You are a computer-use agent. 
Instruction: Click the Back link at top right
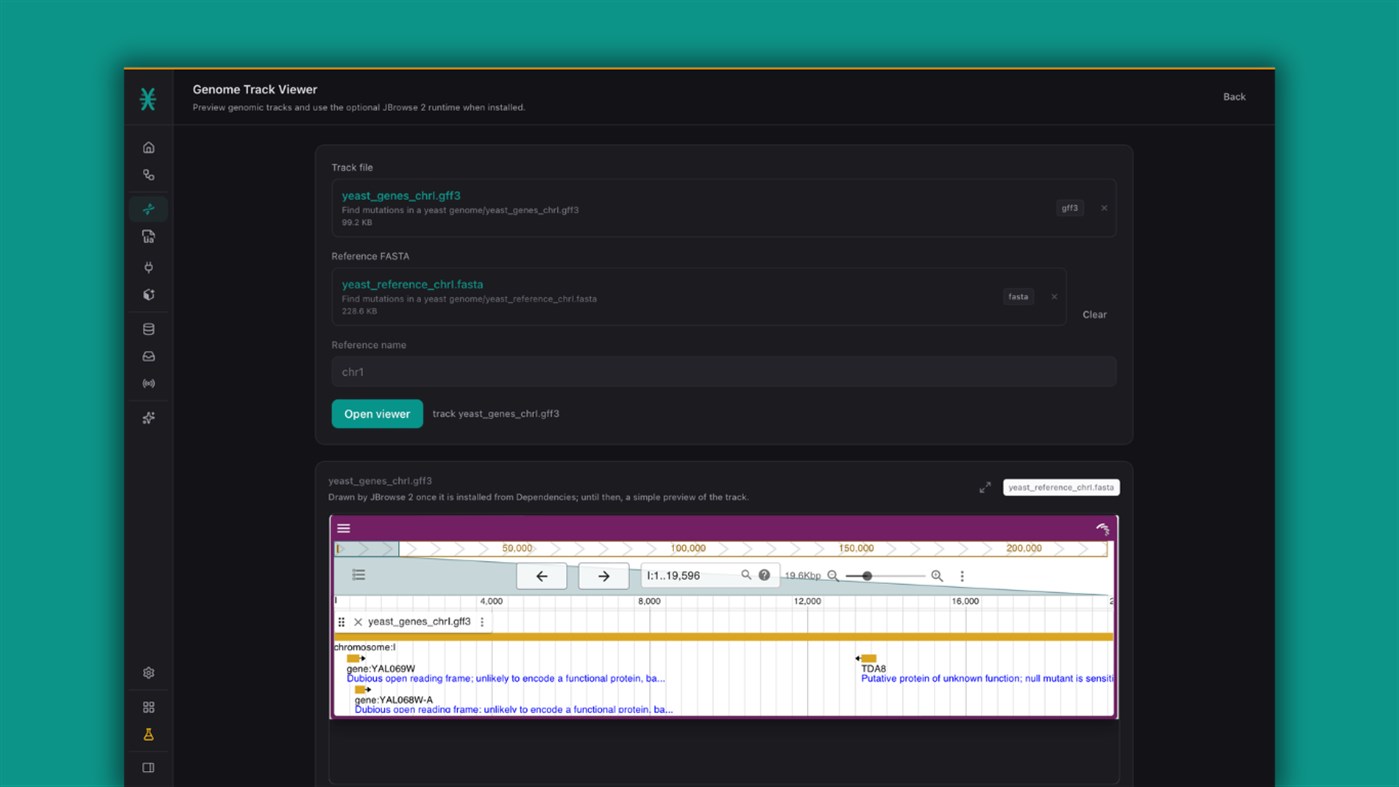(1234, 97)
